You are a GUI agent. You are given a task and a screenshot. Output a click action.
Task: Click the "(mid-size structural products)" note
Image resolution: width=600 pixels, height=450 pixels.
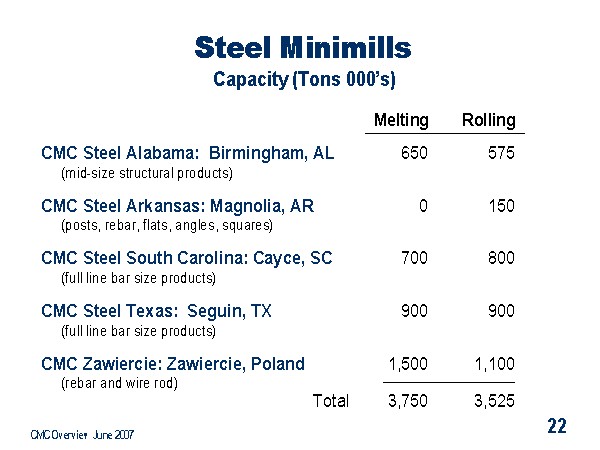coord(146,173)
